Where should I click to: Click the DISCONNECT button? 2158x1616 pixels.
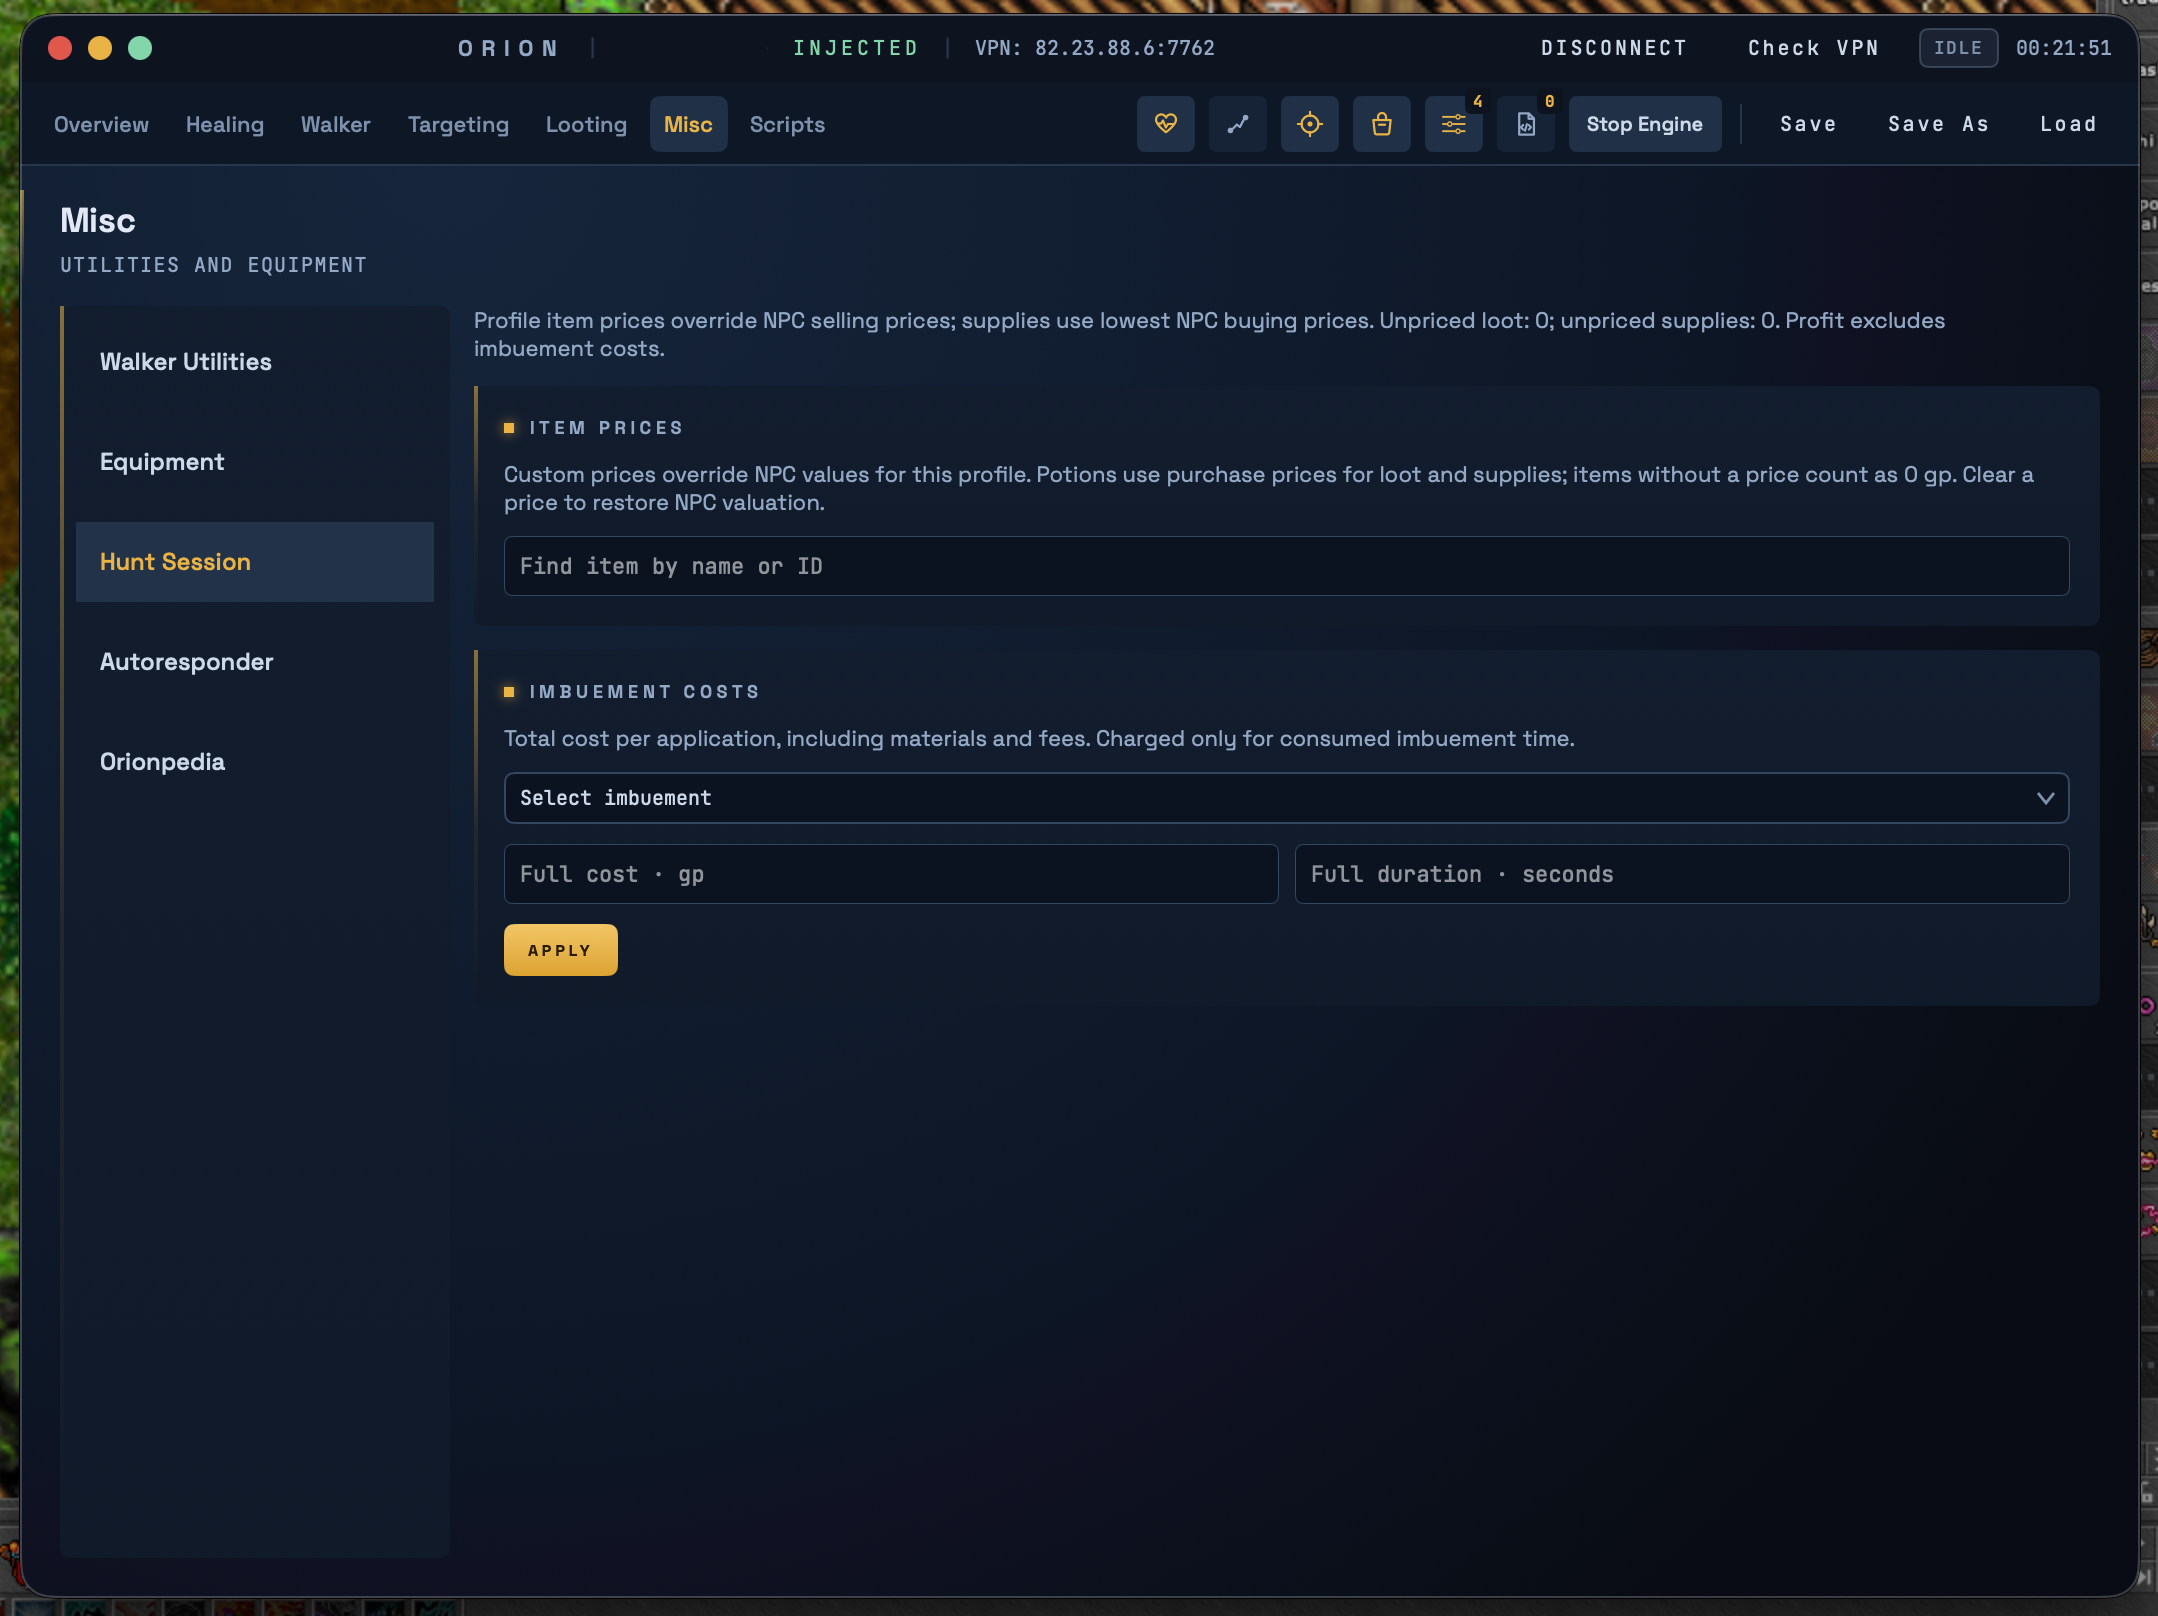[x=1614, y=48]
